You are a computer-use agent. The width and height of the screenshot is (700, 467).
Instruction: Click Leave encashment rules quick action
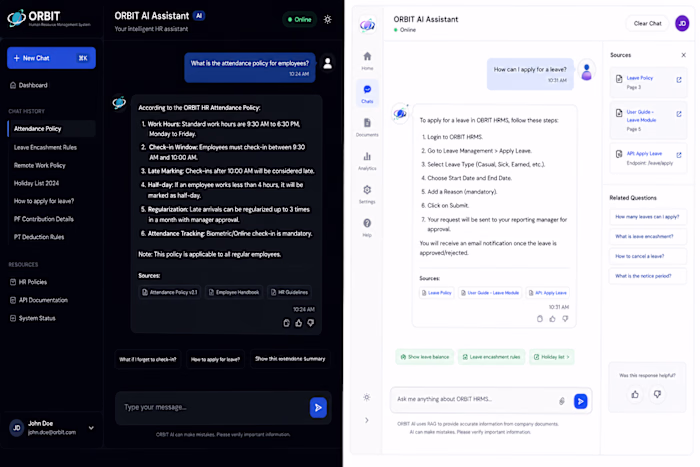coord(491,357)
